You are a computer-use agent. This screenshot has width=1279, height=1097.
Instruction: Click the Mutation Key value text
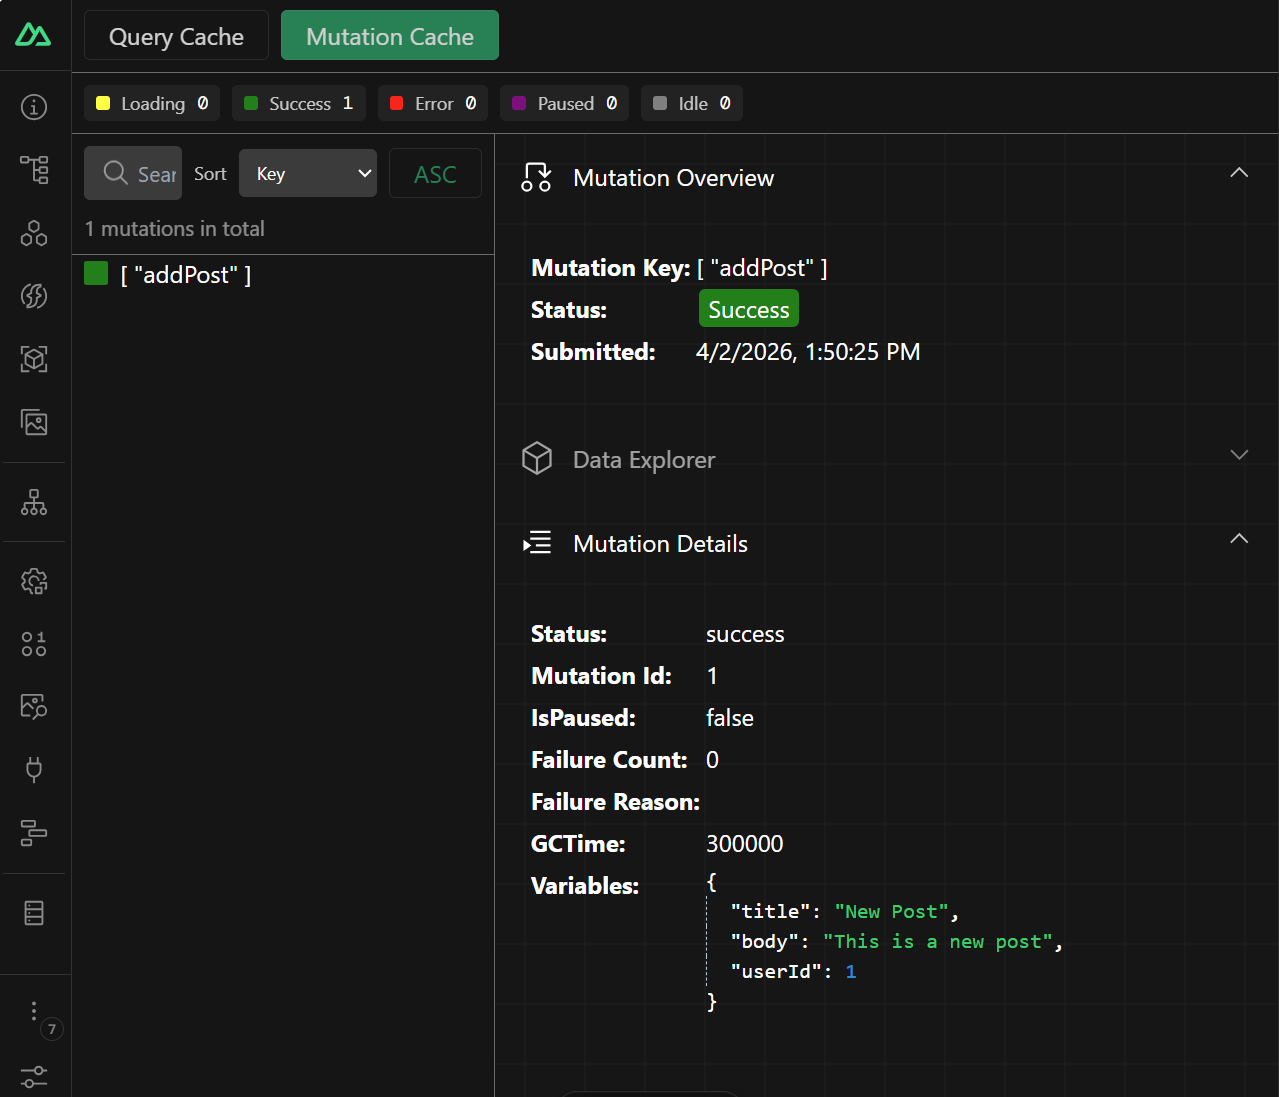[x=762, y=268]
